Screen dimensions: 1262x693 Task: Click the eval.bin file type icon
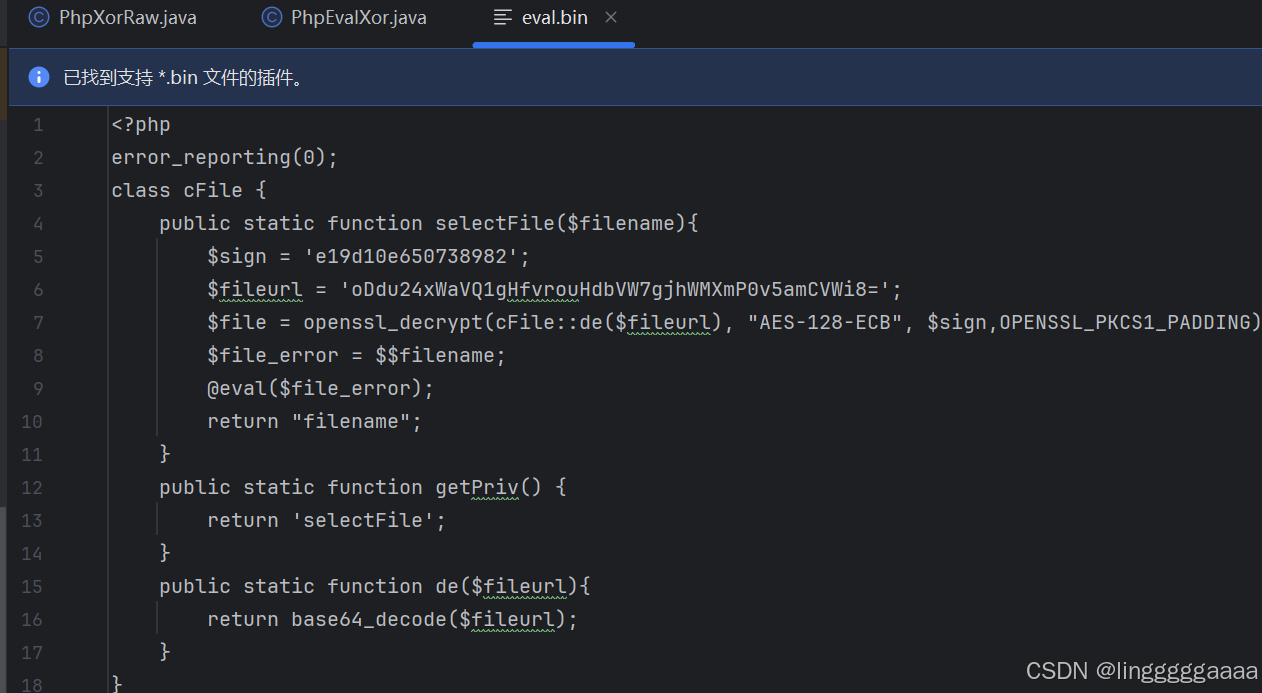503,18
